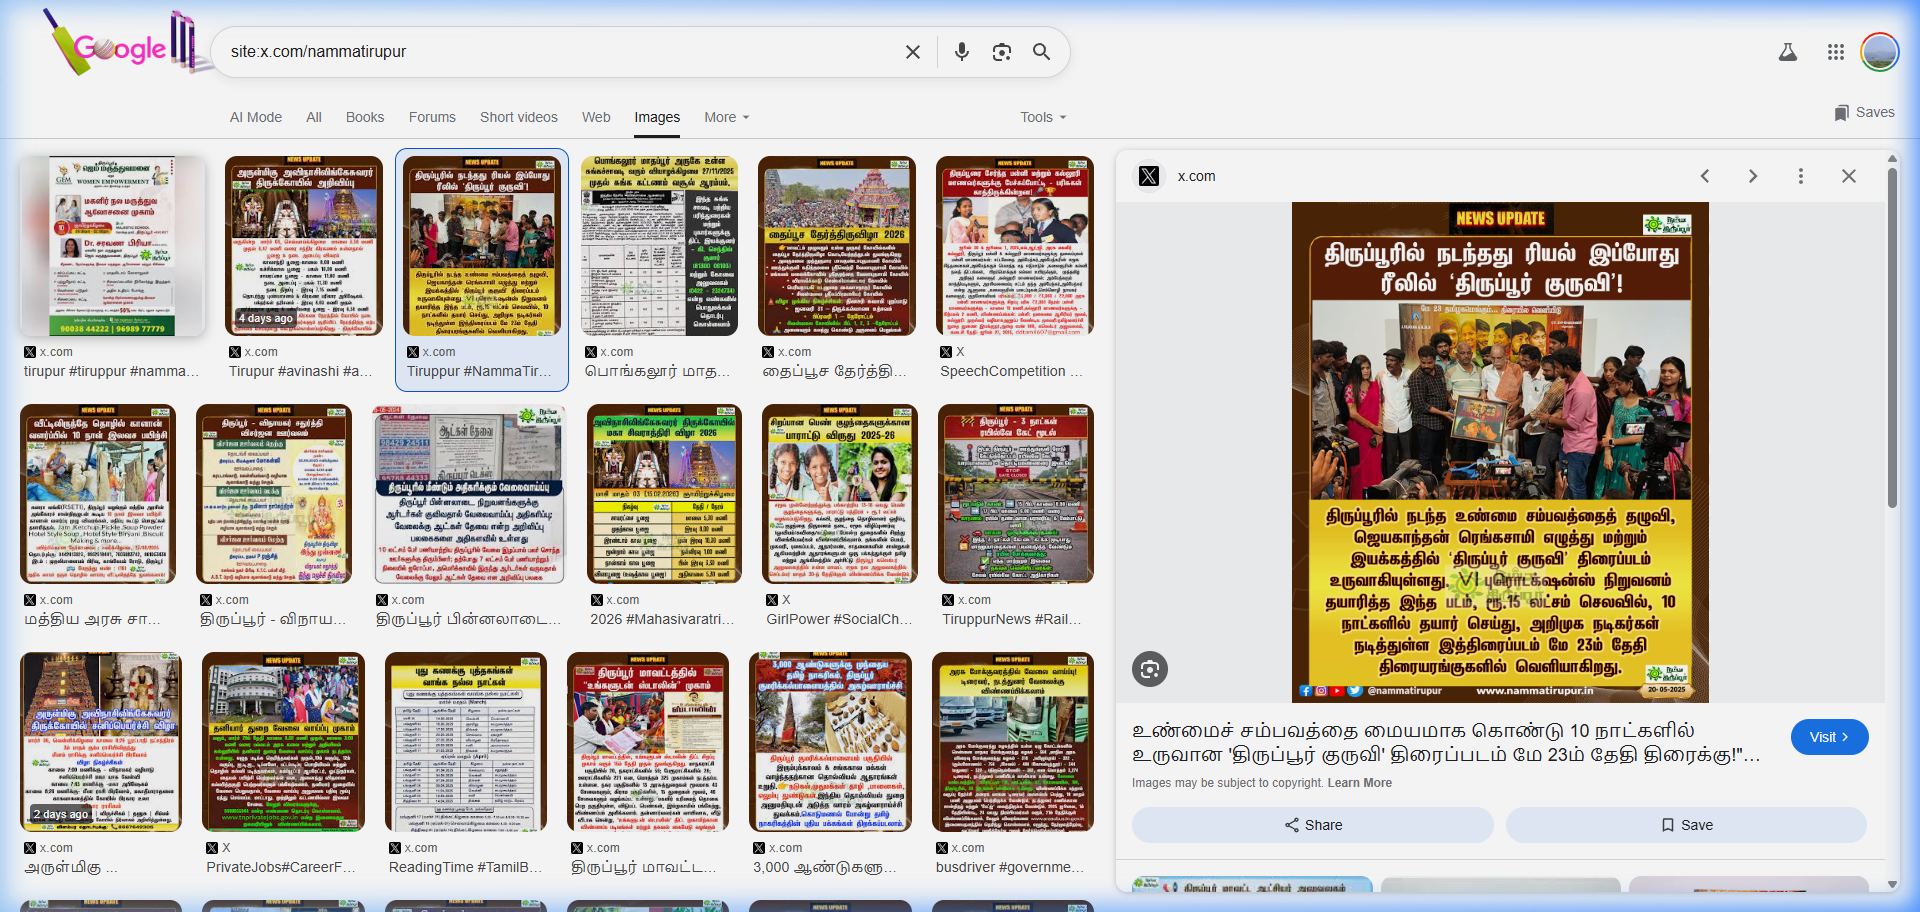Clear the search box text

pos(912,52)
